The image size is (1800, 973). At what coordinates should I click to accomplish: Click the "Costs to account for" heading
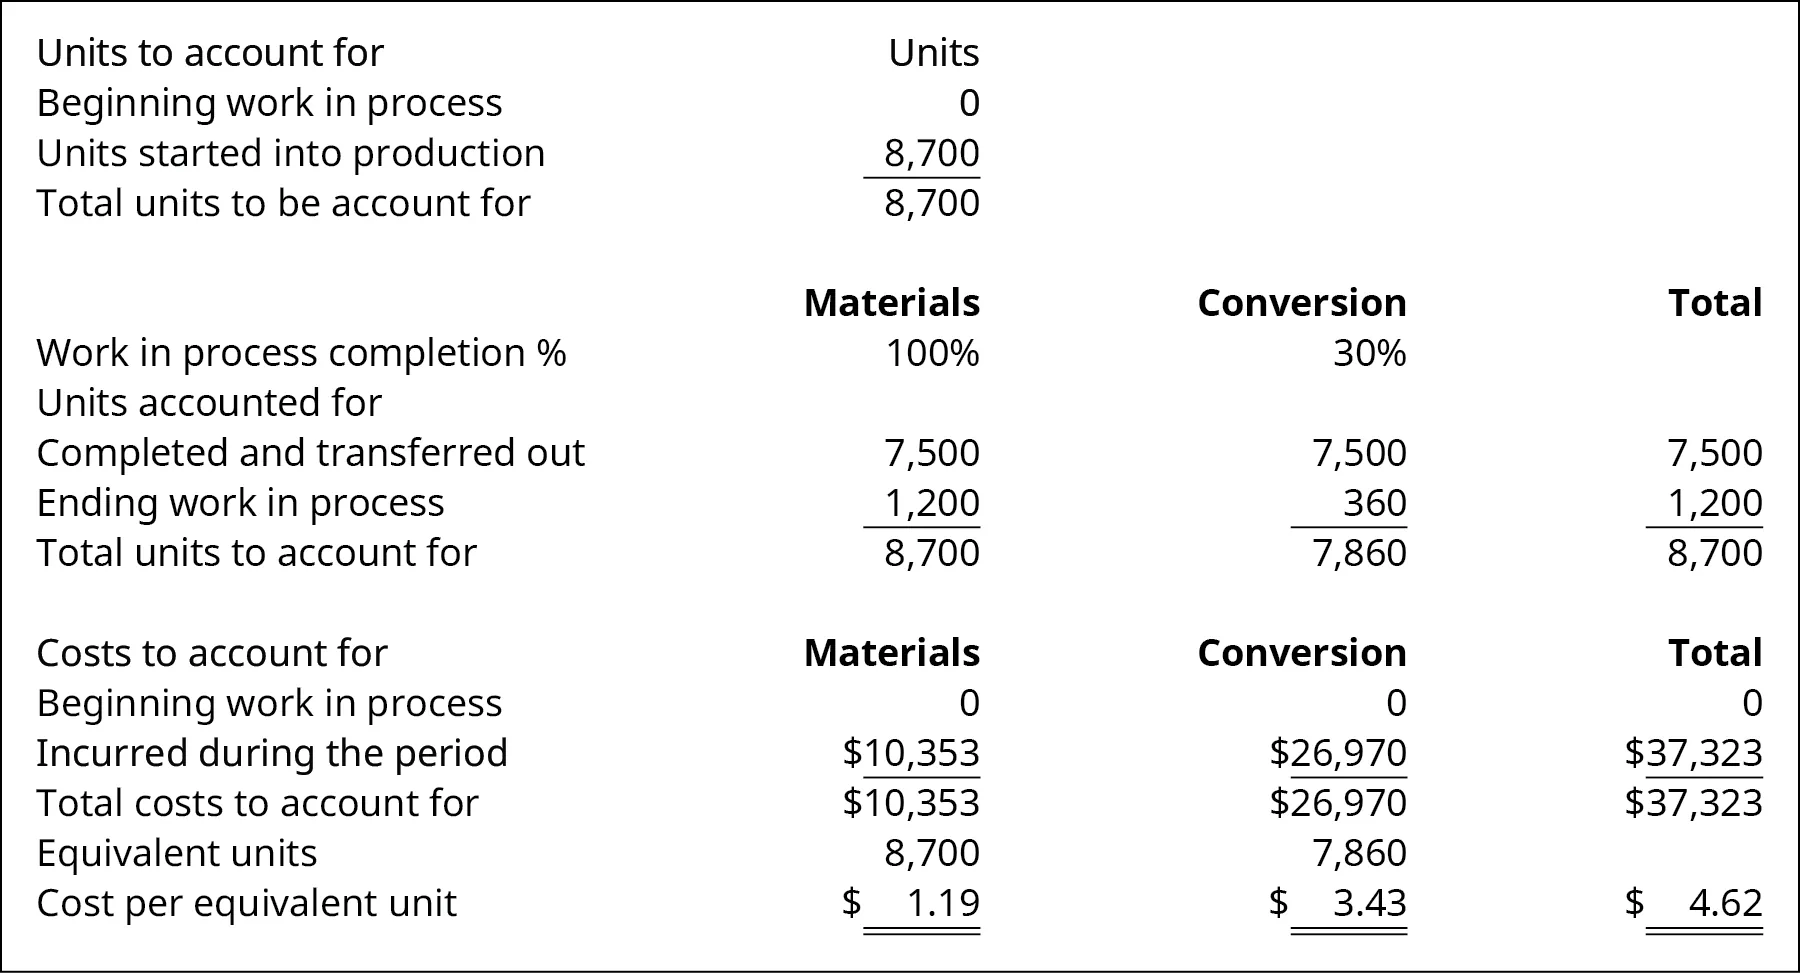[212, 653]
